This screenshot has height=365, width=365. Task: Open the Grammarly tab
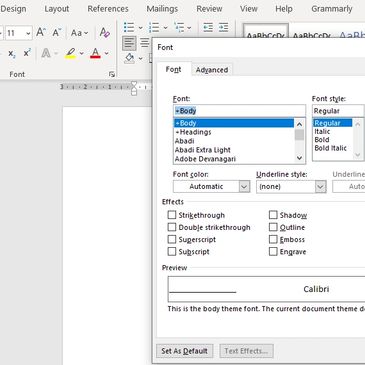point(332,9)
